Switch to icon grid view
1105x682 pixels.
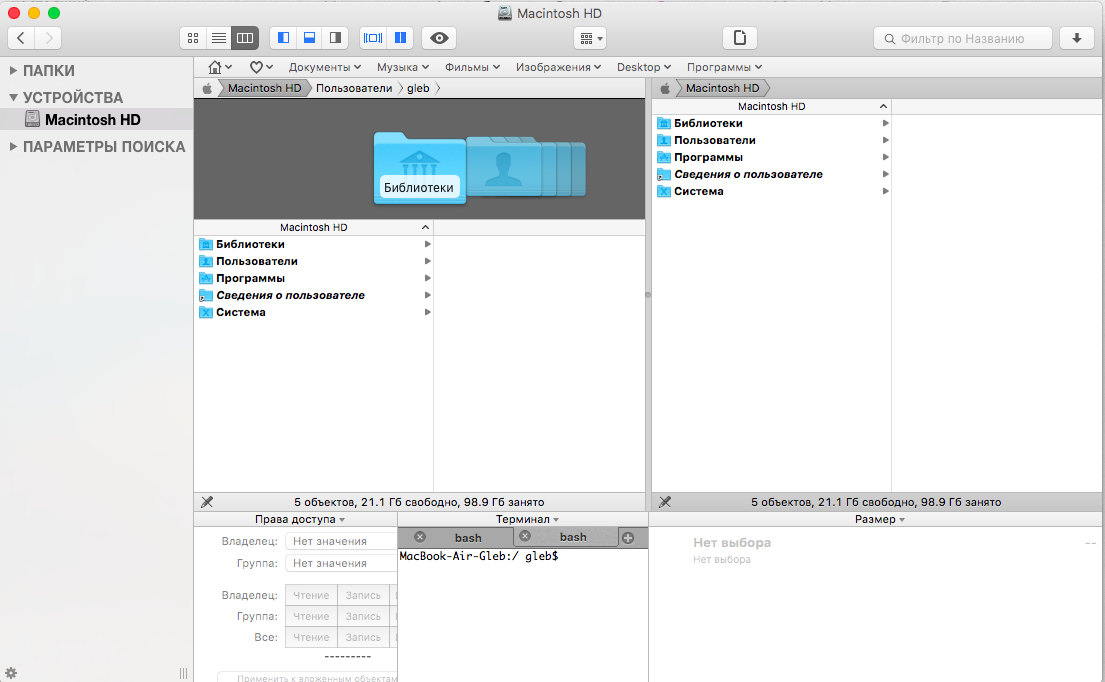[x=193, y=38]
